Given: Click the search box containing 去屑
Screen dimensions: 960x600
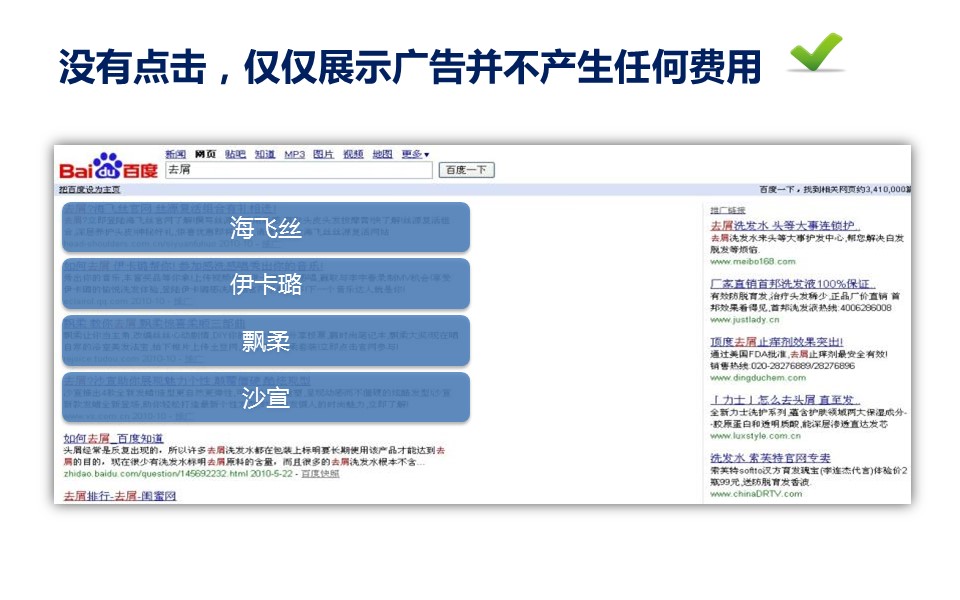Looking at the screenshot, I should [297, 170].
